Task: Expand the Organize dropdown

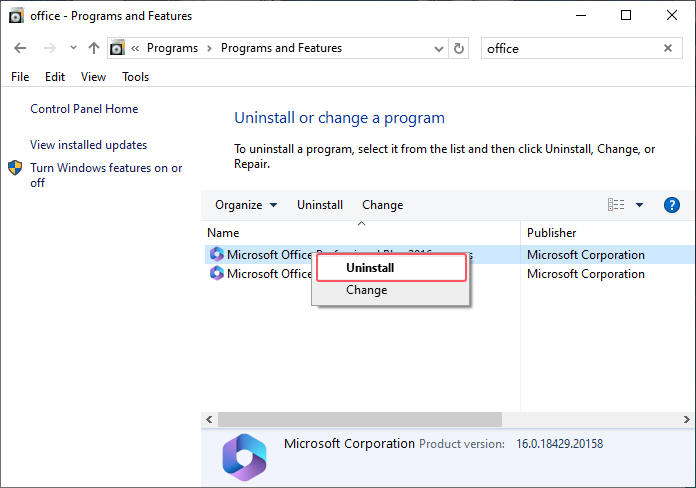Action: click(x=245, y=205)
